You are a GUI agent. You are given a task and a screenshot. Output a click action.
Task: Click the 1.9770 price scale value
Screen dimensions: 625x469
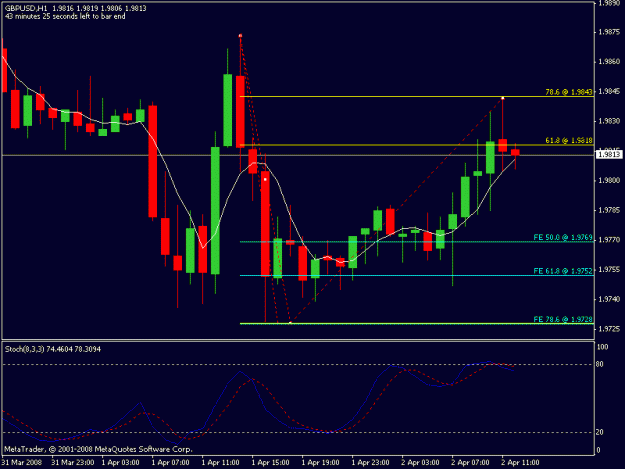point(609,240)
